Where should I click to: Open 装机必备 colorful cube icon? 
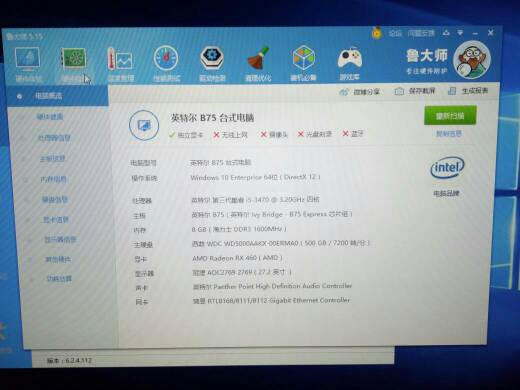click(303, 59)
